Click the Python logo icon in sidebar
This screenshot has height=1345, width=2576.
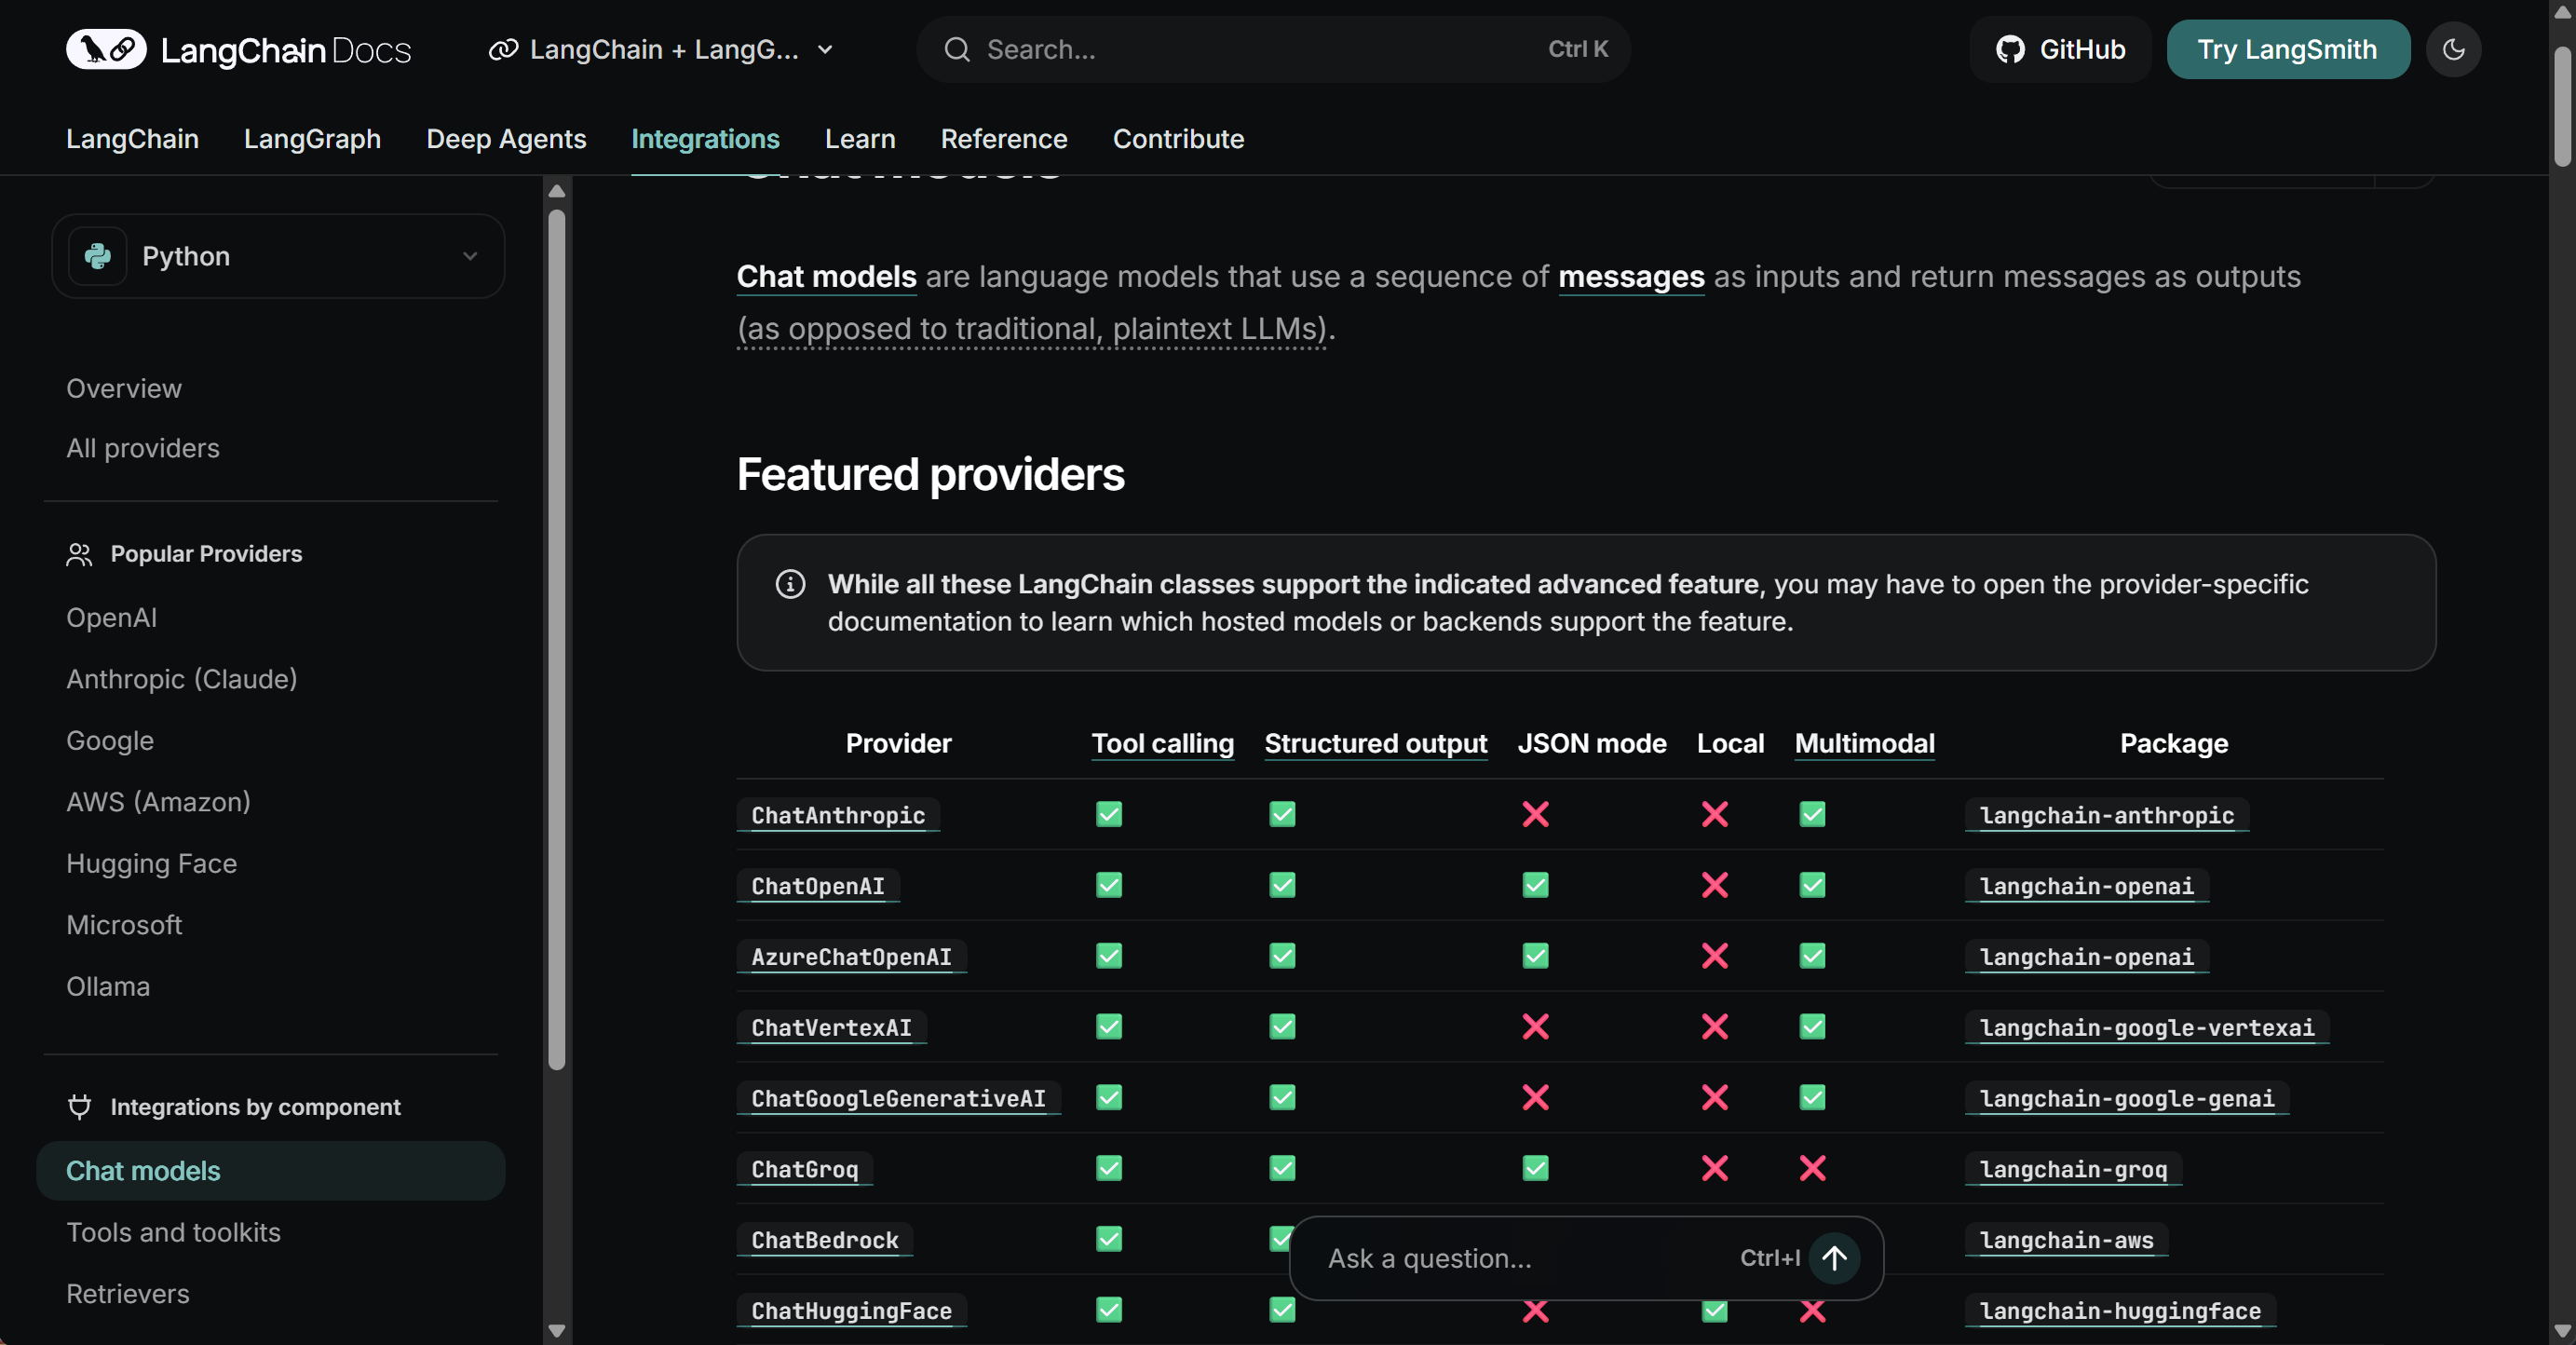point(98,256)
